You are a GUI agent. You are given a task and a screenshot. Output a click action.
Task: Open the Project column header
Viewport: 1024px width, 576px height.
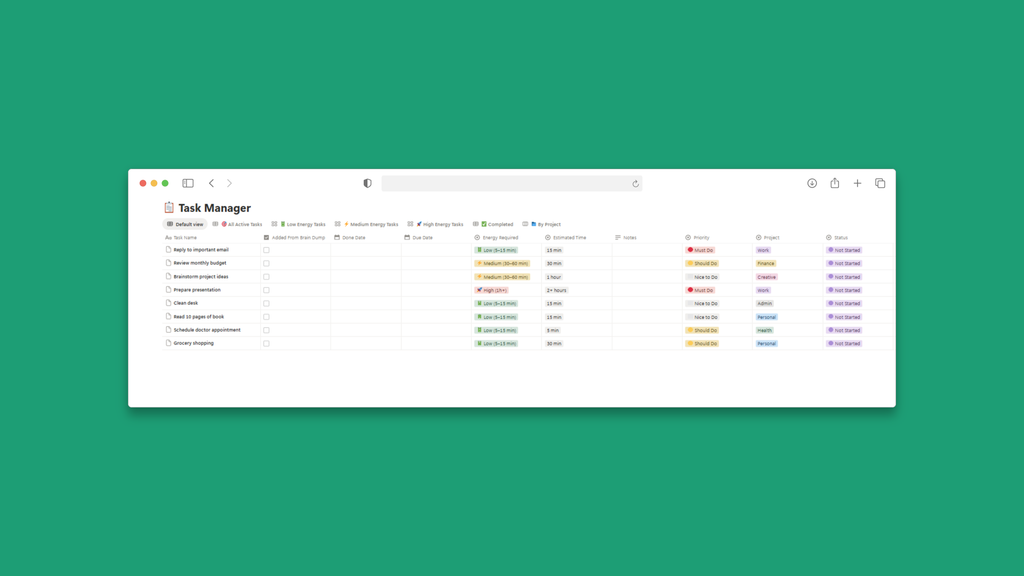pos(768,238)
